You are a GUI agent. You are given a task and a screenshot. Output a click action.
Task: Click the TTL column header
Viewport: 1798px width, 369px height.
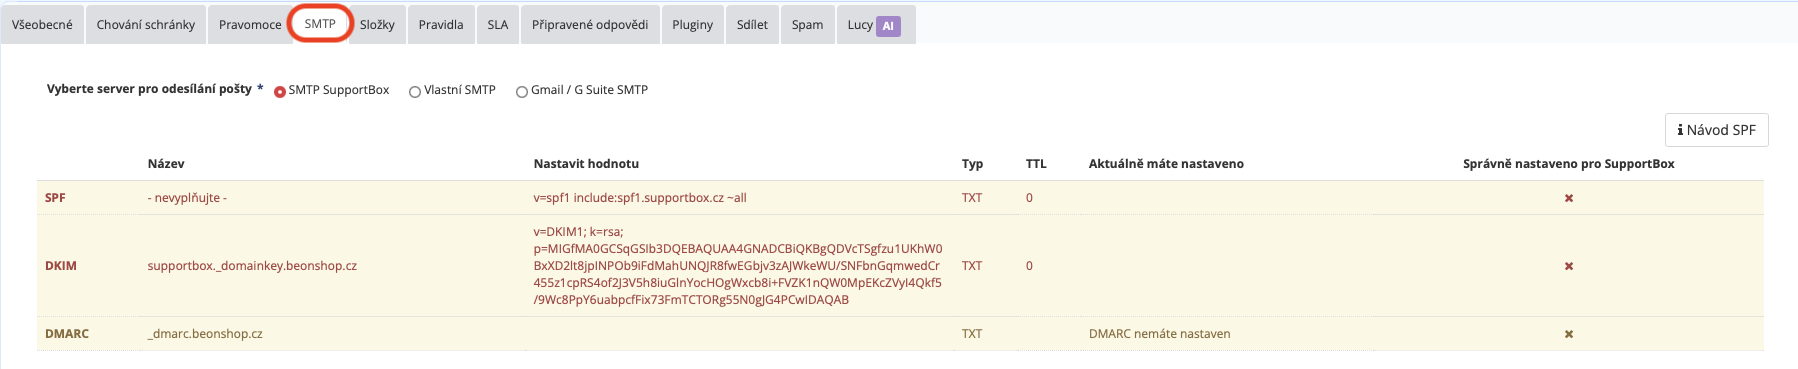[1036, 164]
